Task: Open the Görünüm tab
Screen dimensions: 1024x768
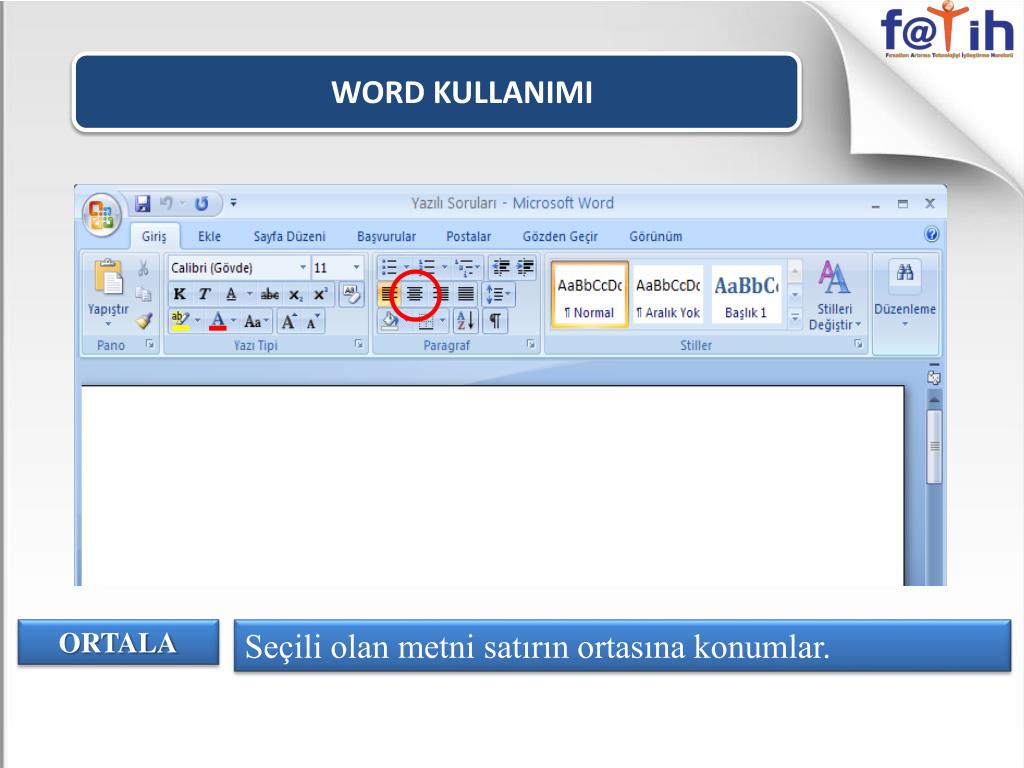Action: (656, 236)
